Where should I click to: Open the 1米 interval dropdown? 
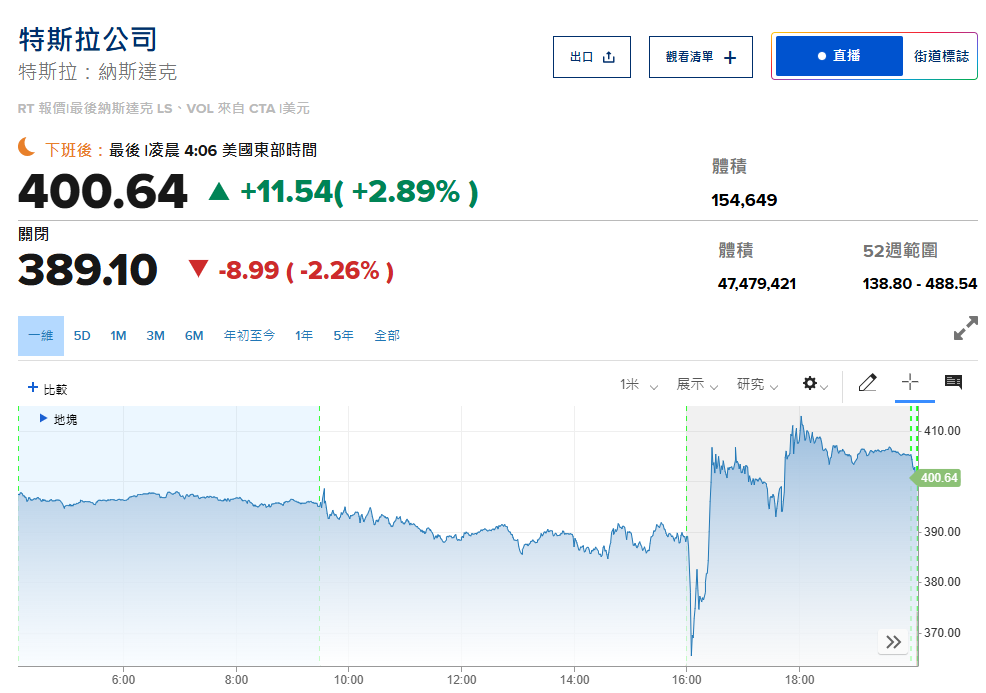tap(639, 384)
